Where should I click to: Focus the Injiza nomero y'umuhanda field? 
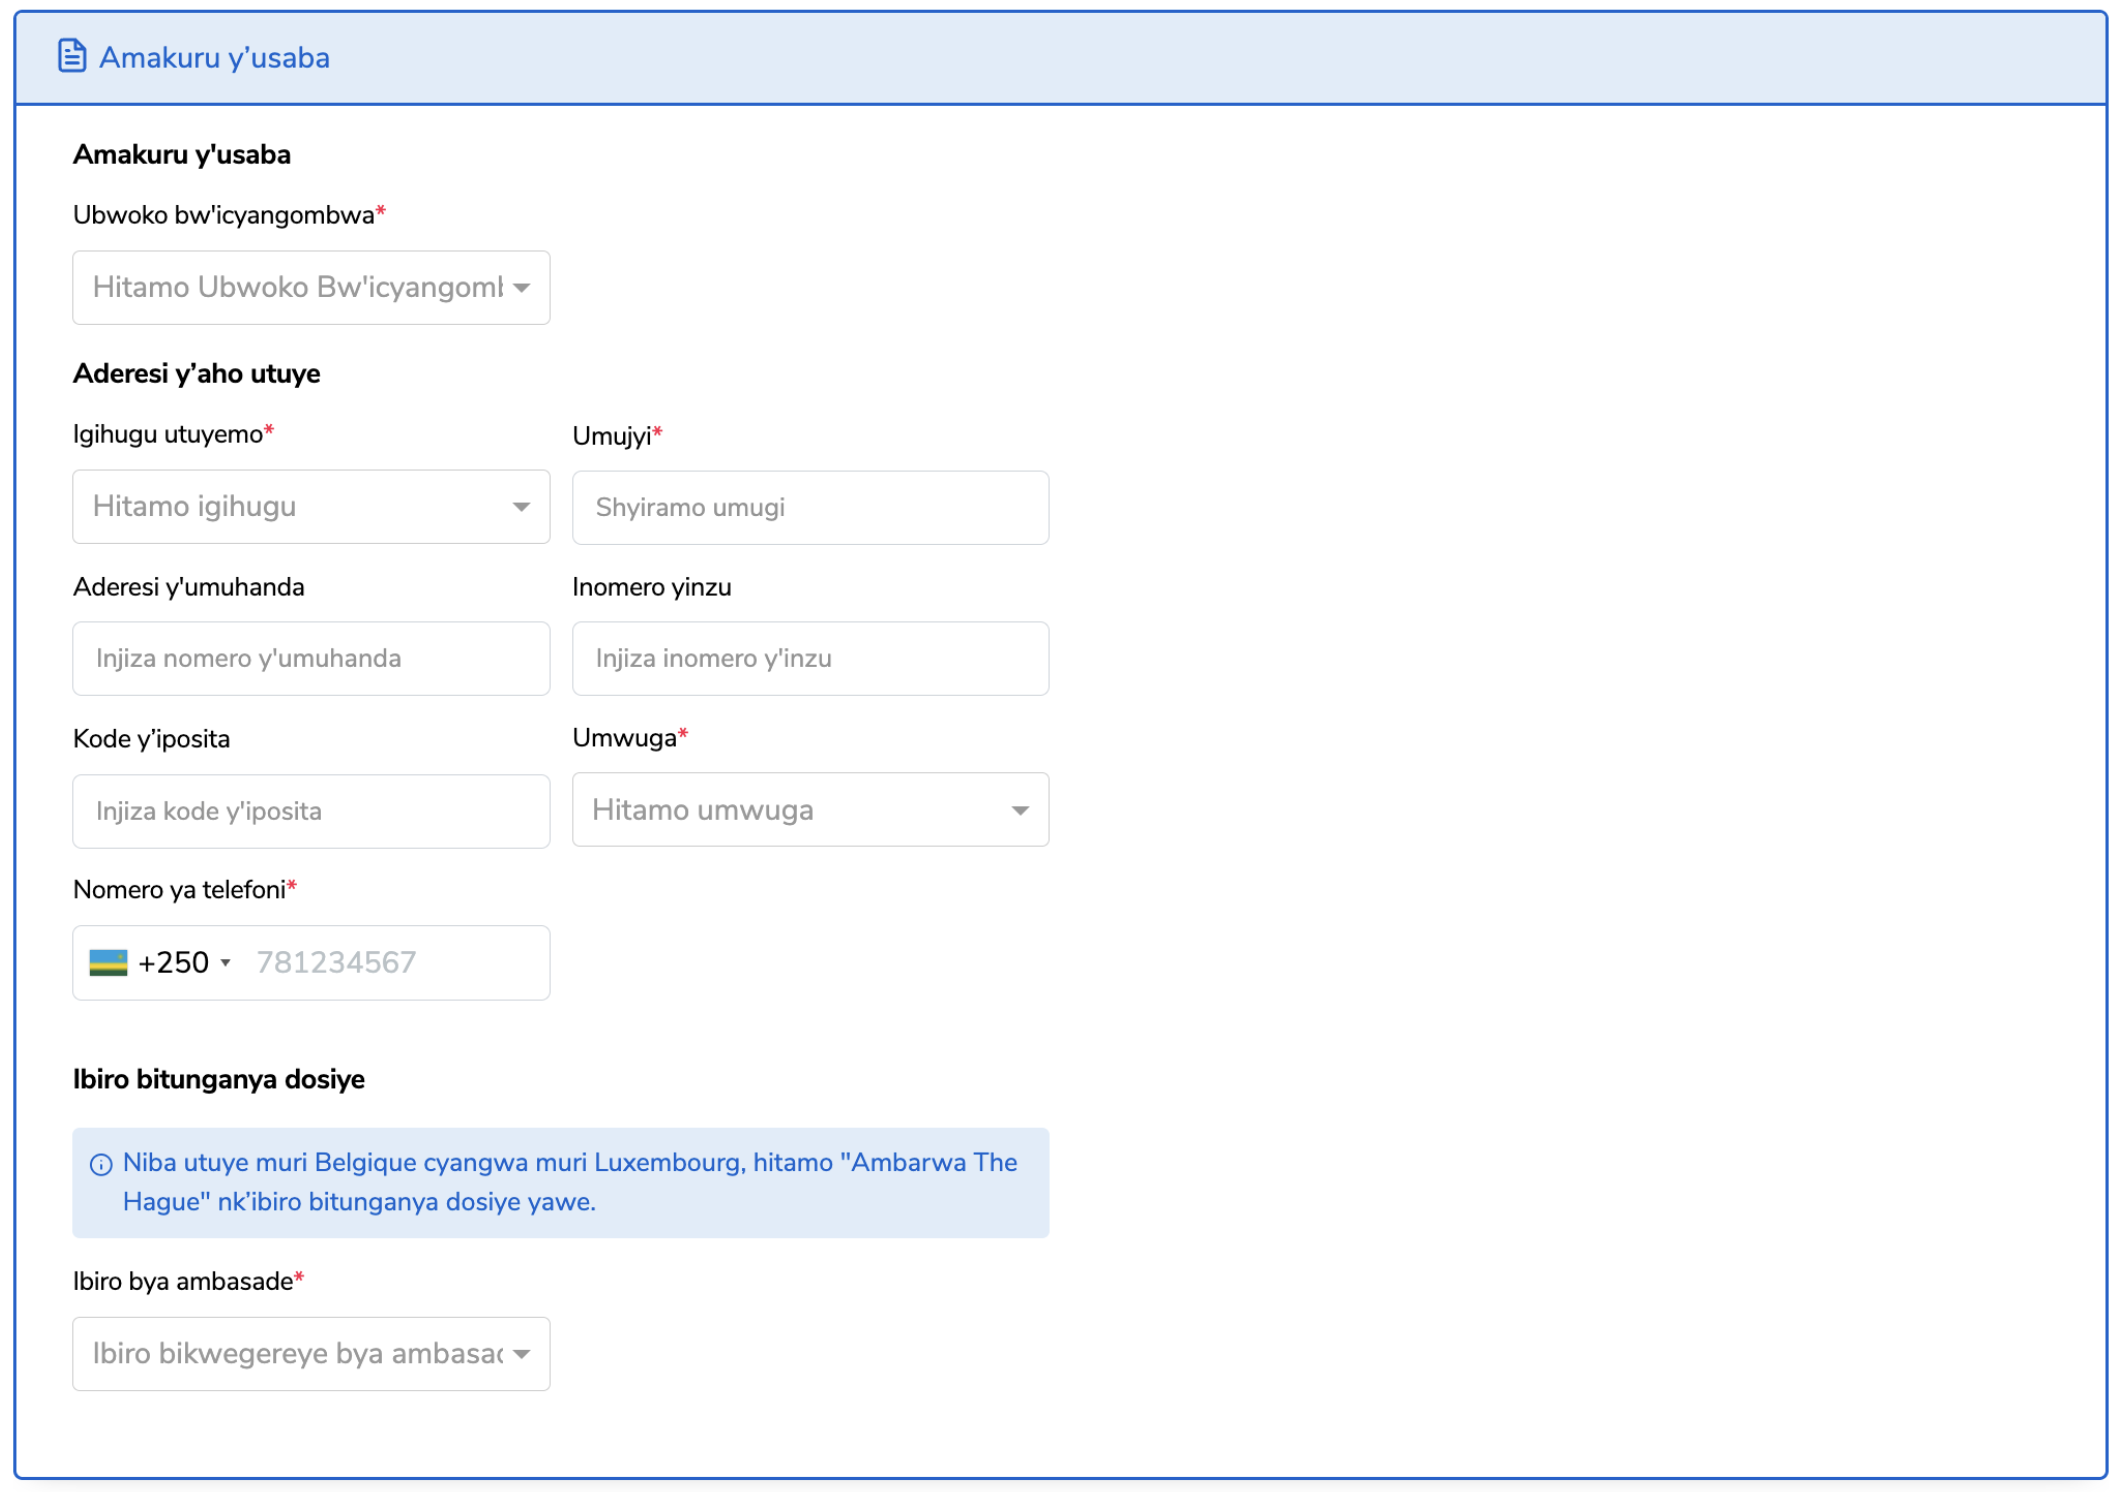pos(310,659)
